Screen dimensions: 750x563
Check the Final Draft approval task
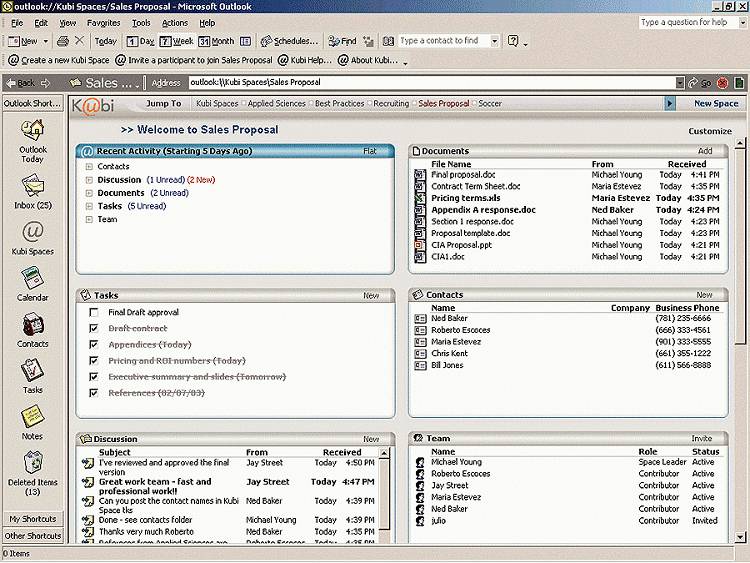94,312
